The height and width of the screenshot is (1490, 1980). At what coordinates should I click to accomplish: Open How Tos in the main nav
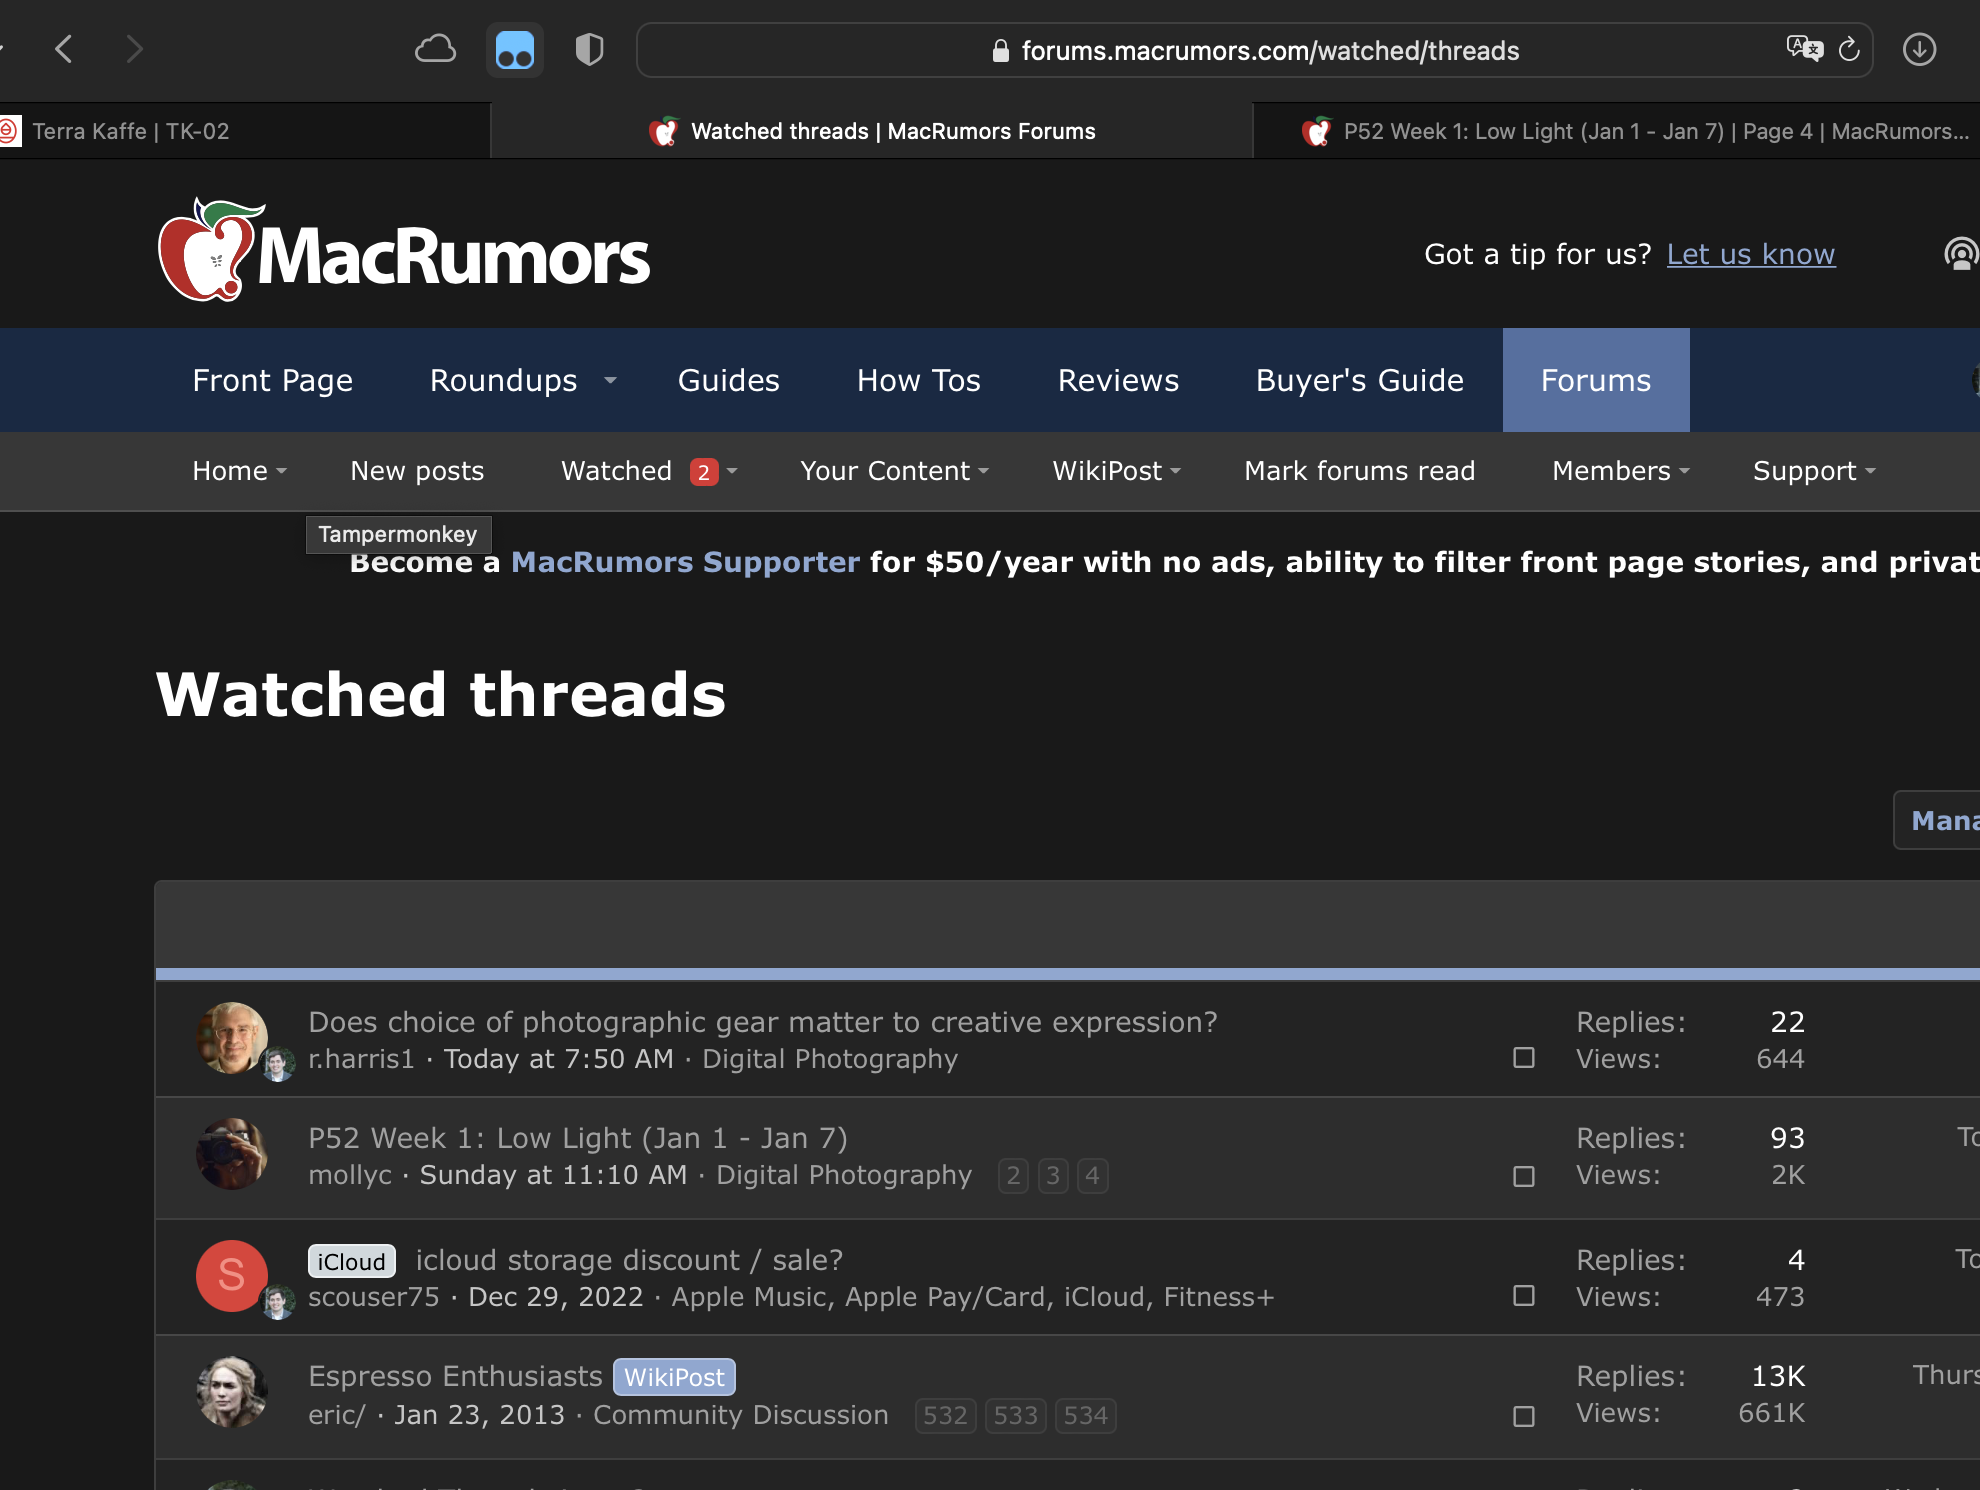(x=918, y=380)
